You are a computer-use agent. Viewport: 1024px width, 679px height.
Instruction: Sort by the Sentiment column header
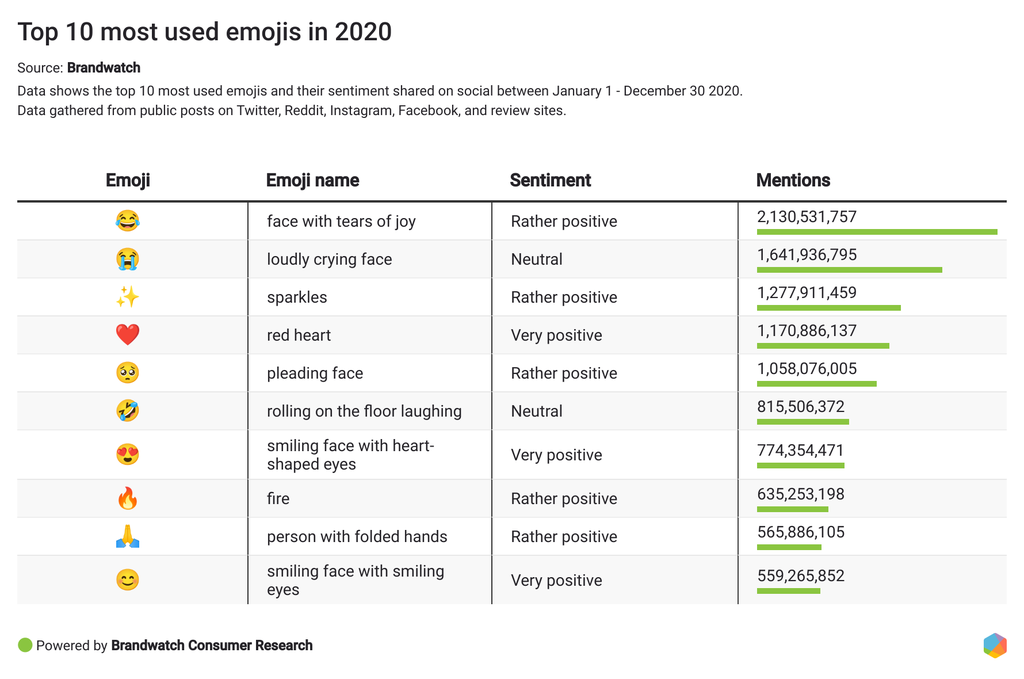(x=550, y=181)
